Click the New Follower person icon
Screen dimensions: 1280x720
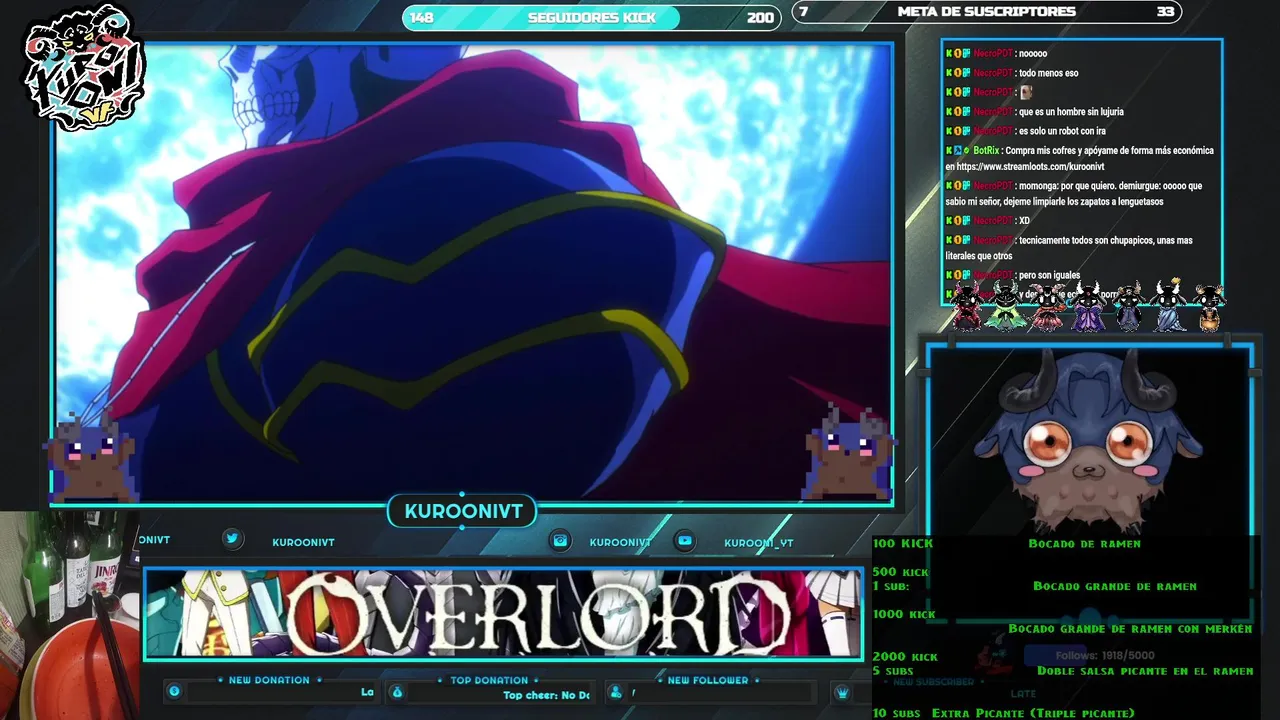(615, 691)
